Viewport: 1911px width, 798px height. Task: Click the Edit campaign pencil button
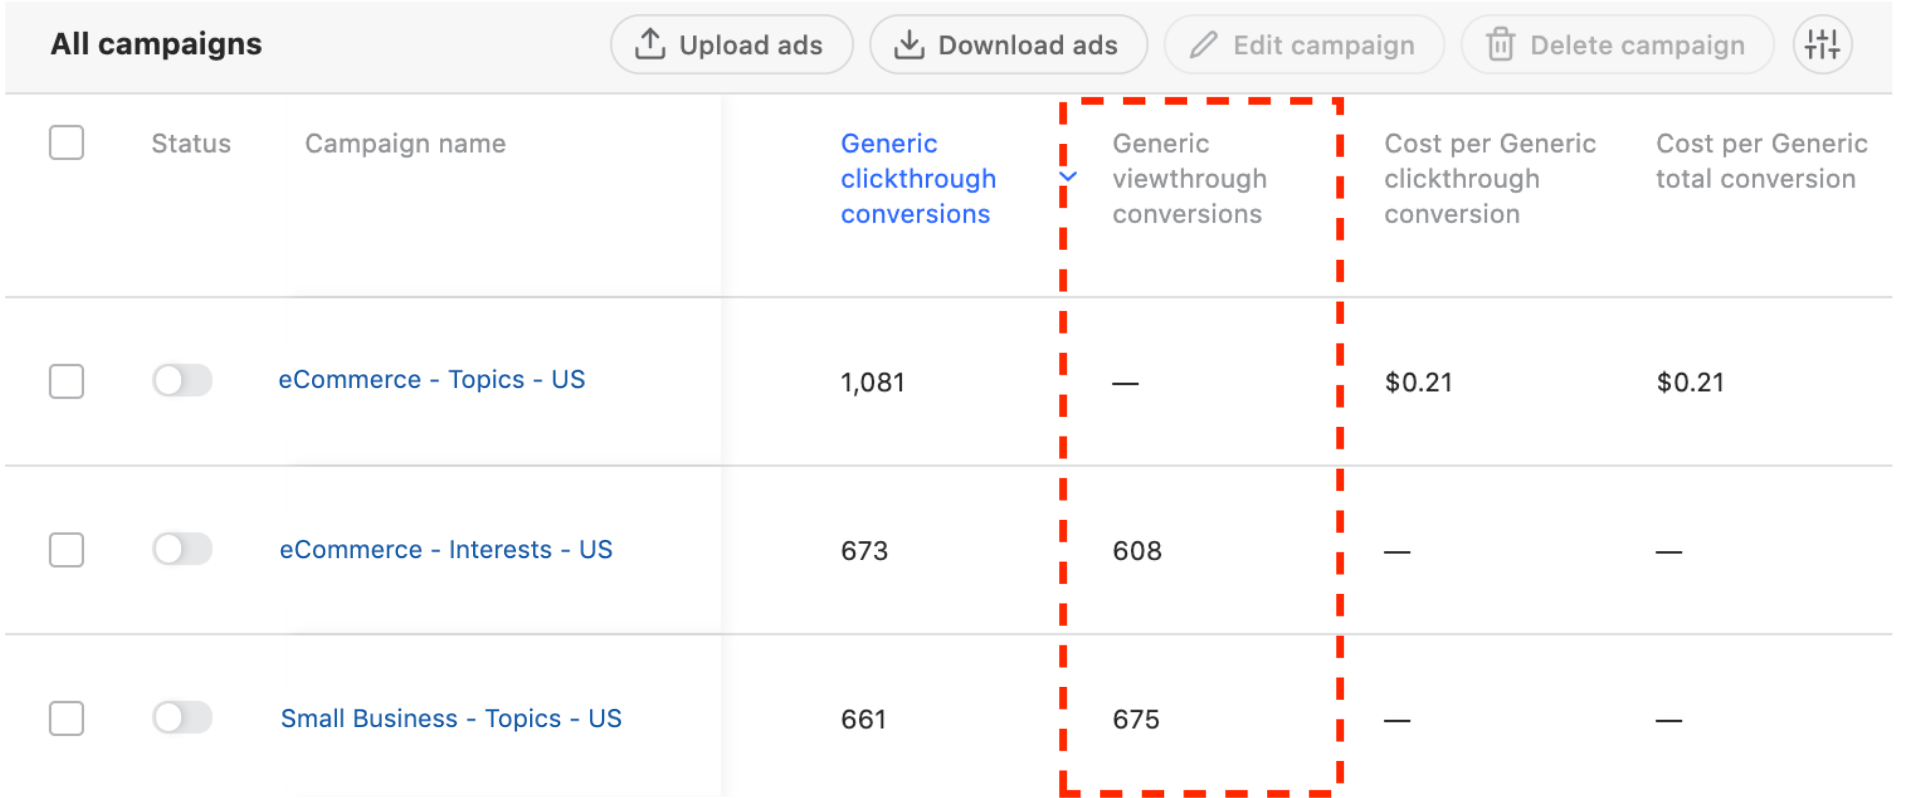[1304, 45]
